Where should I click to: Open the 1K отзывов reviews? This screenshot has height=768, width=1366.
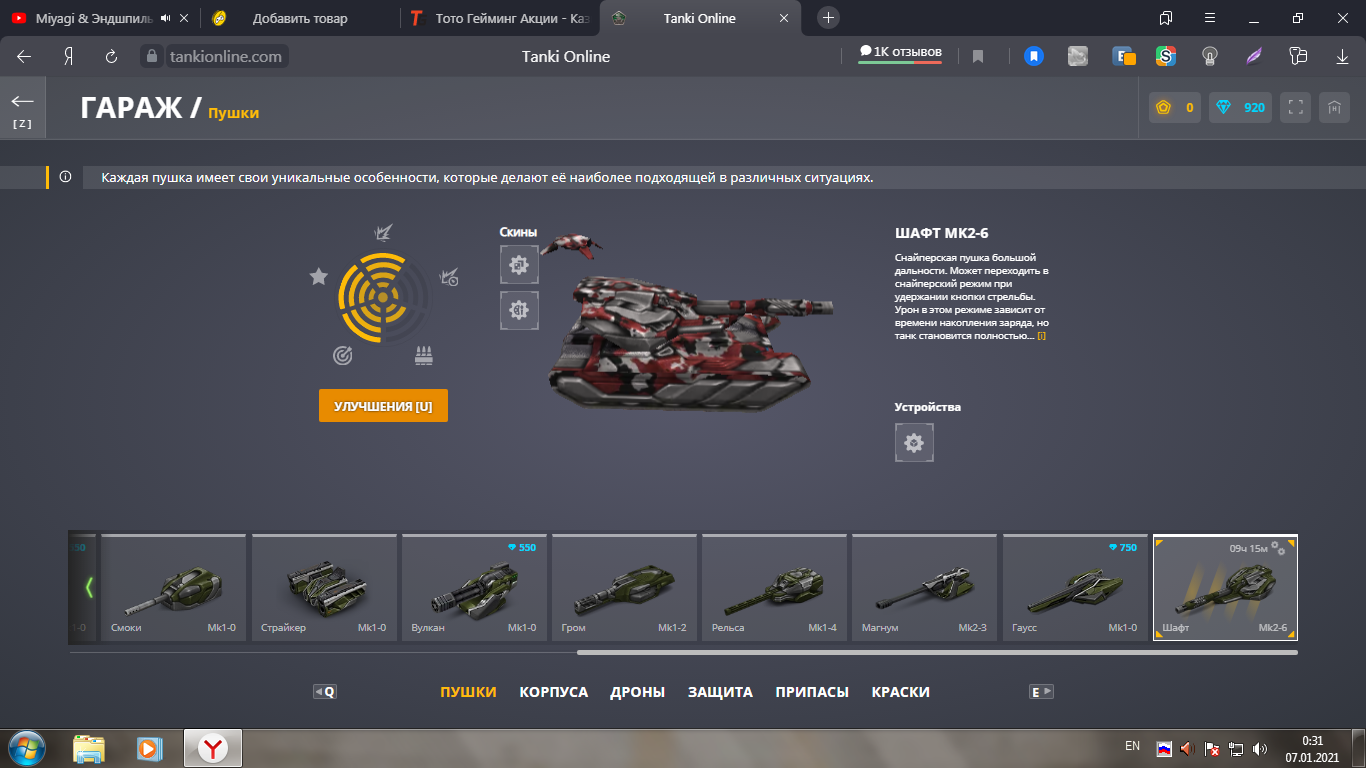coord(900,53)
